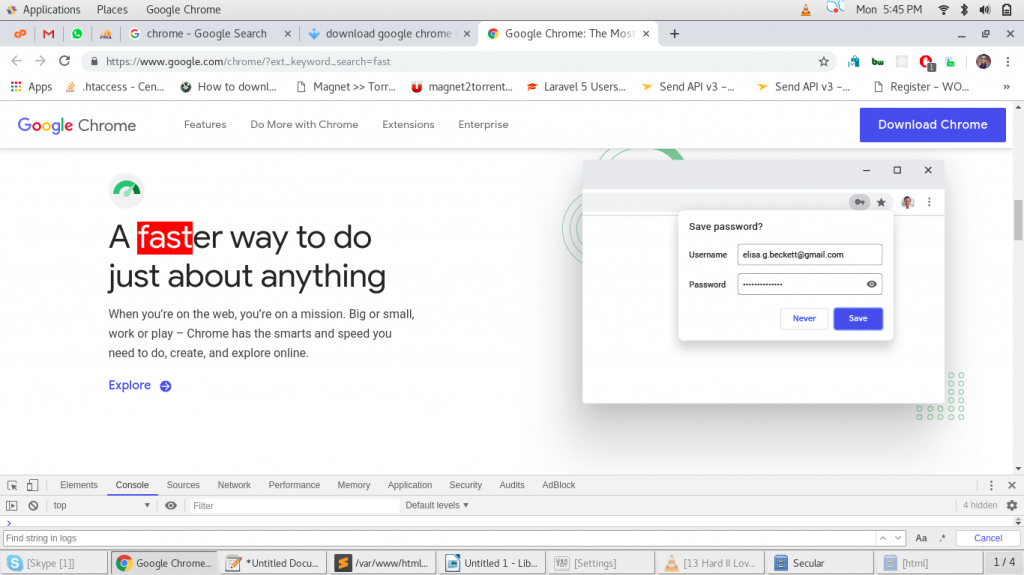1024x575 pixels.
Task: Show more bookmarks with the chevron
Action: (x=1006, y=86)
